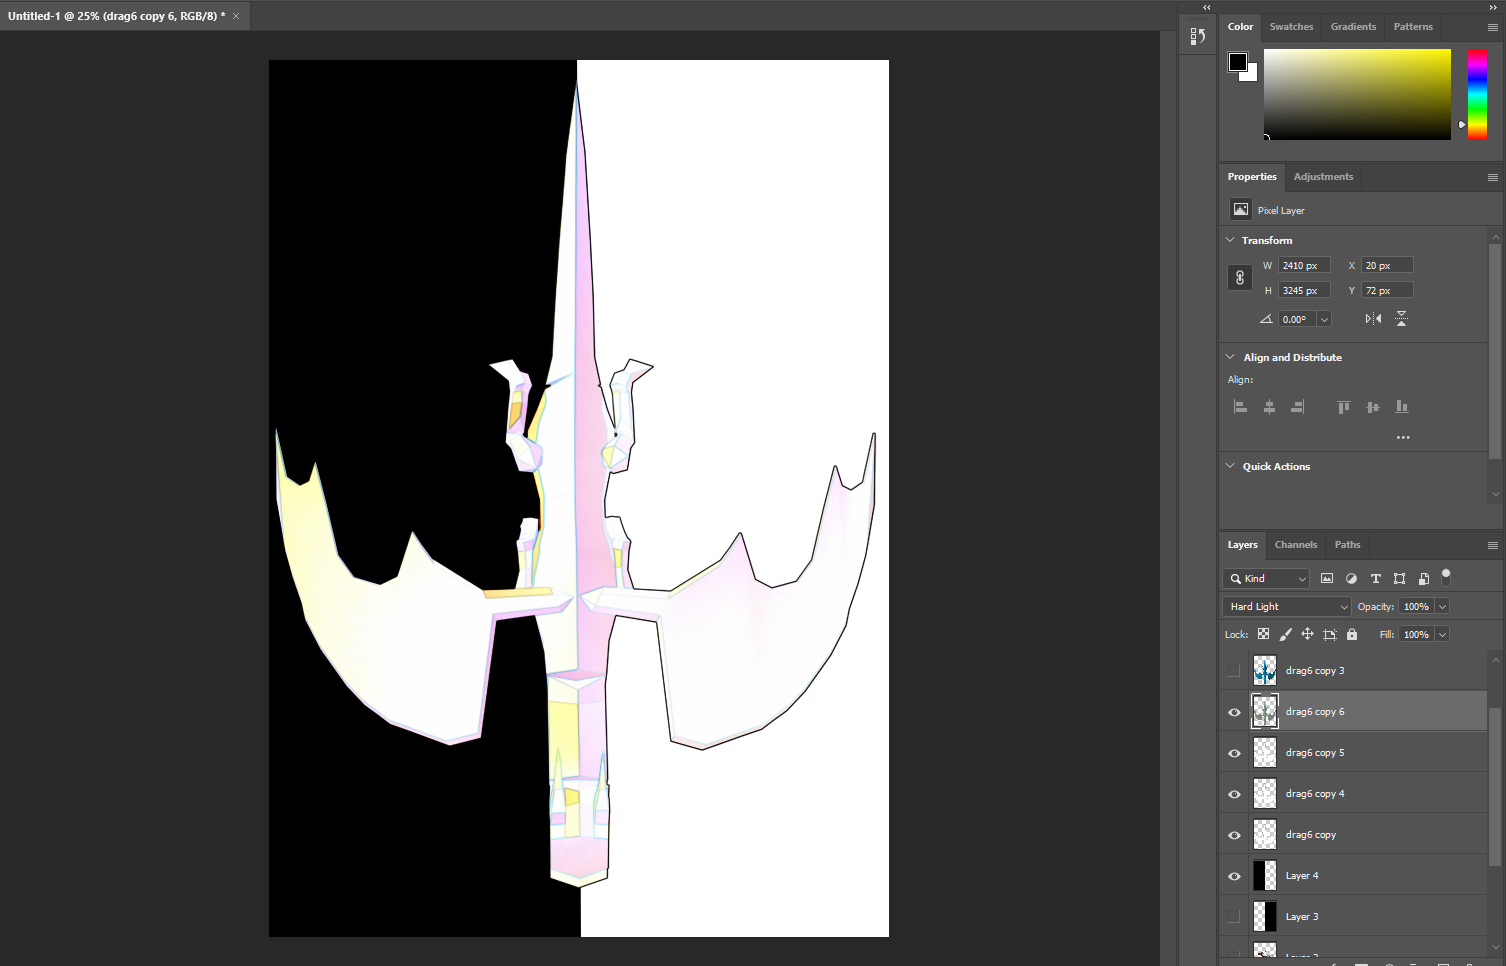
Task: Switch to the Channels tab
Action: click(x=1295, y=545)
